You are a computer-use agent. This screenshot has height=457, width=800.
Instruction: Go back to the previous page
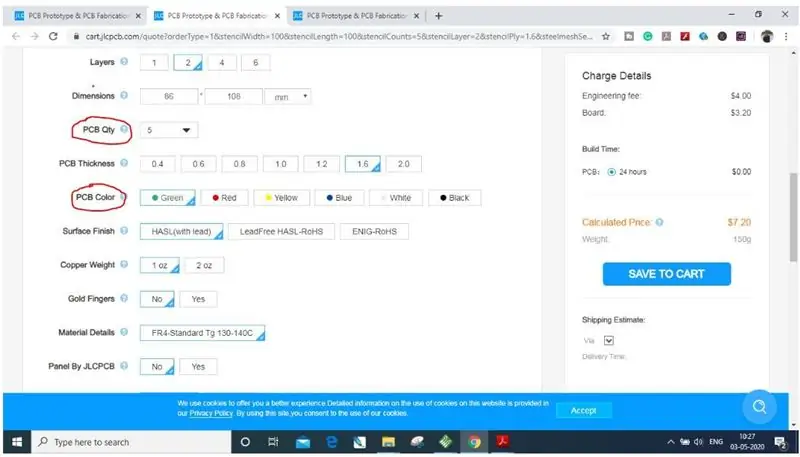[16, 36]
